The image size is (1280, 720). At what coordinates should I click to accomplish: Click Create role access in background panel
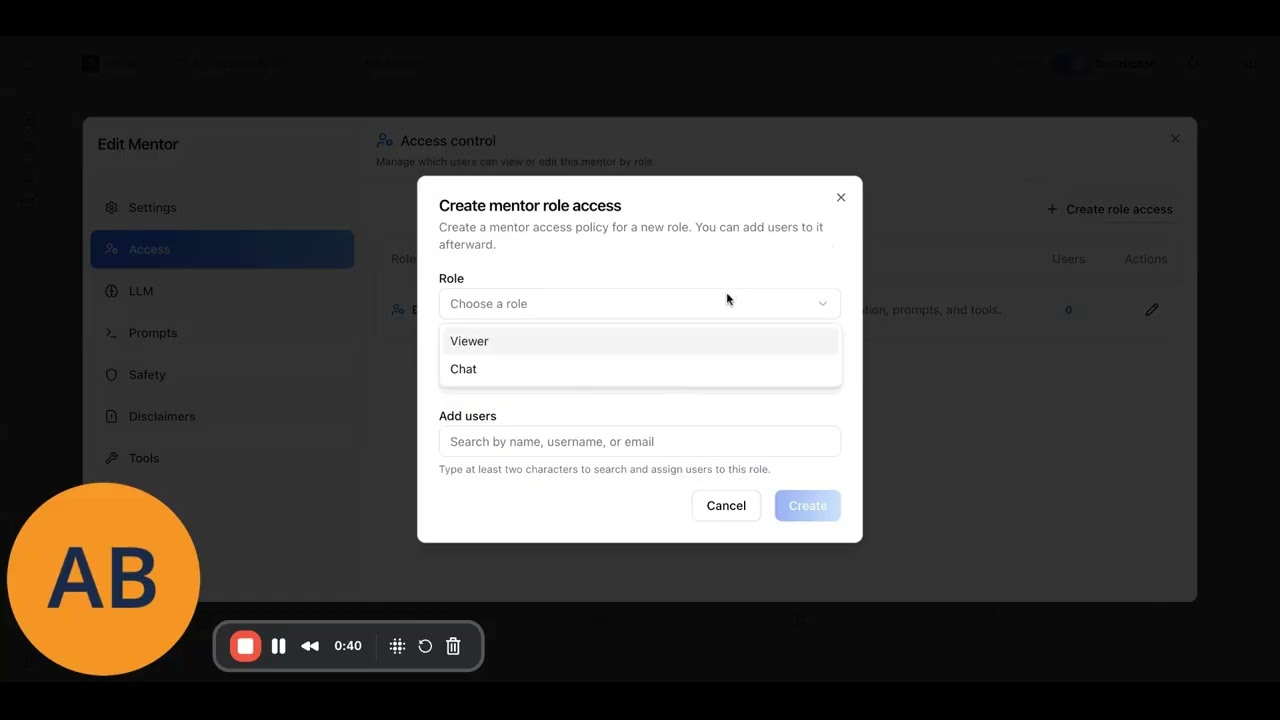tap(1109, 209)
